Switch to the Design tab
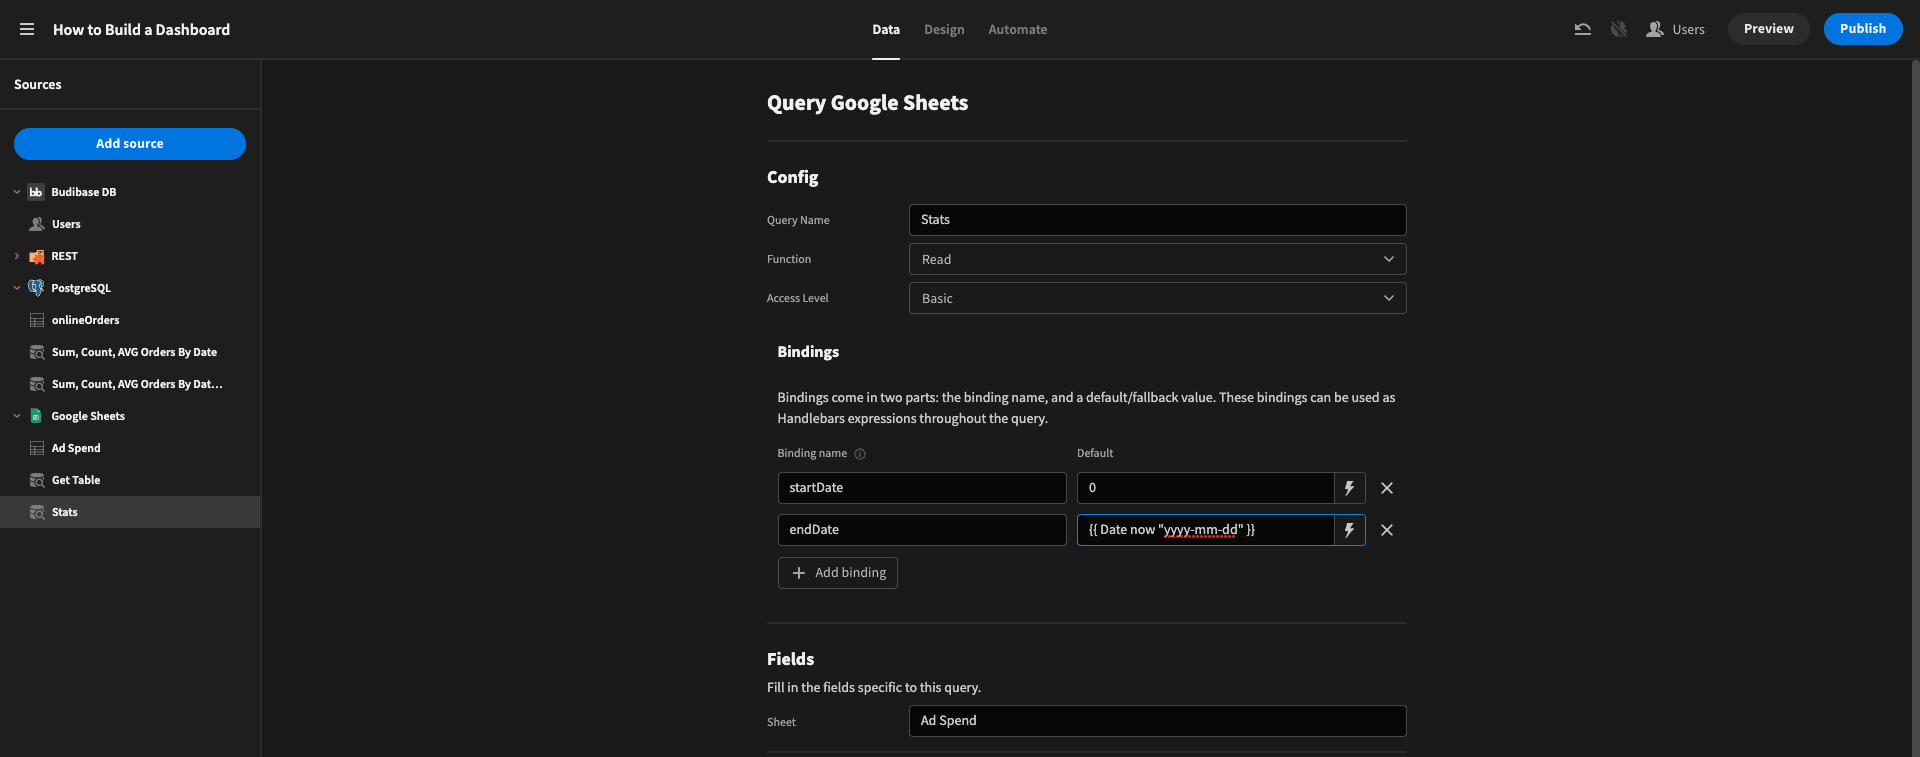 click(944, 29)
